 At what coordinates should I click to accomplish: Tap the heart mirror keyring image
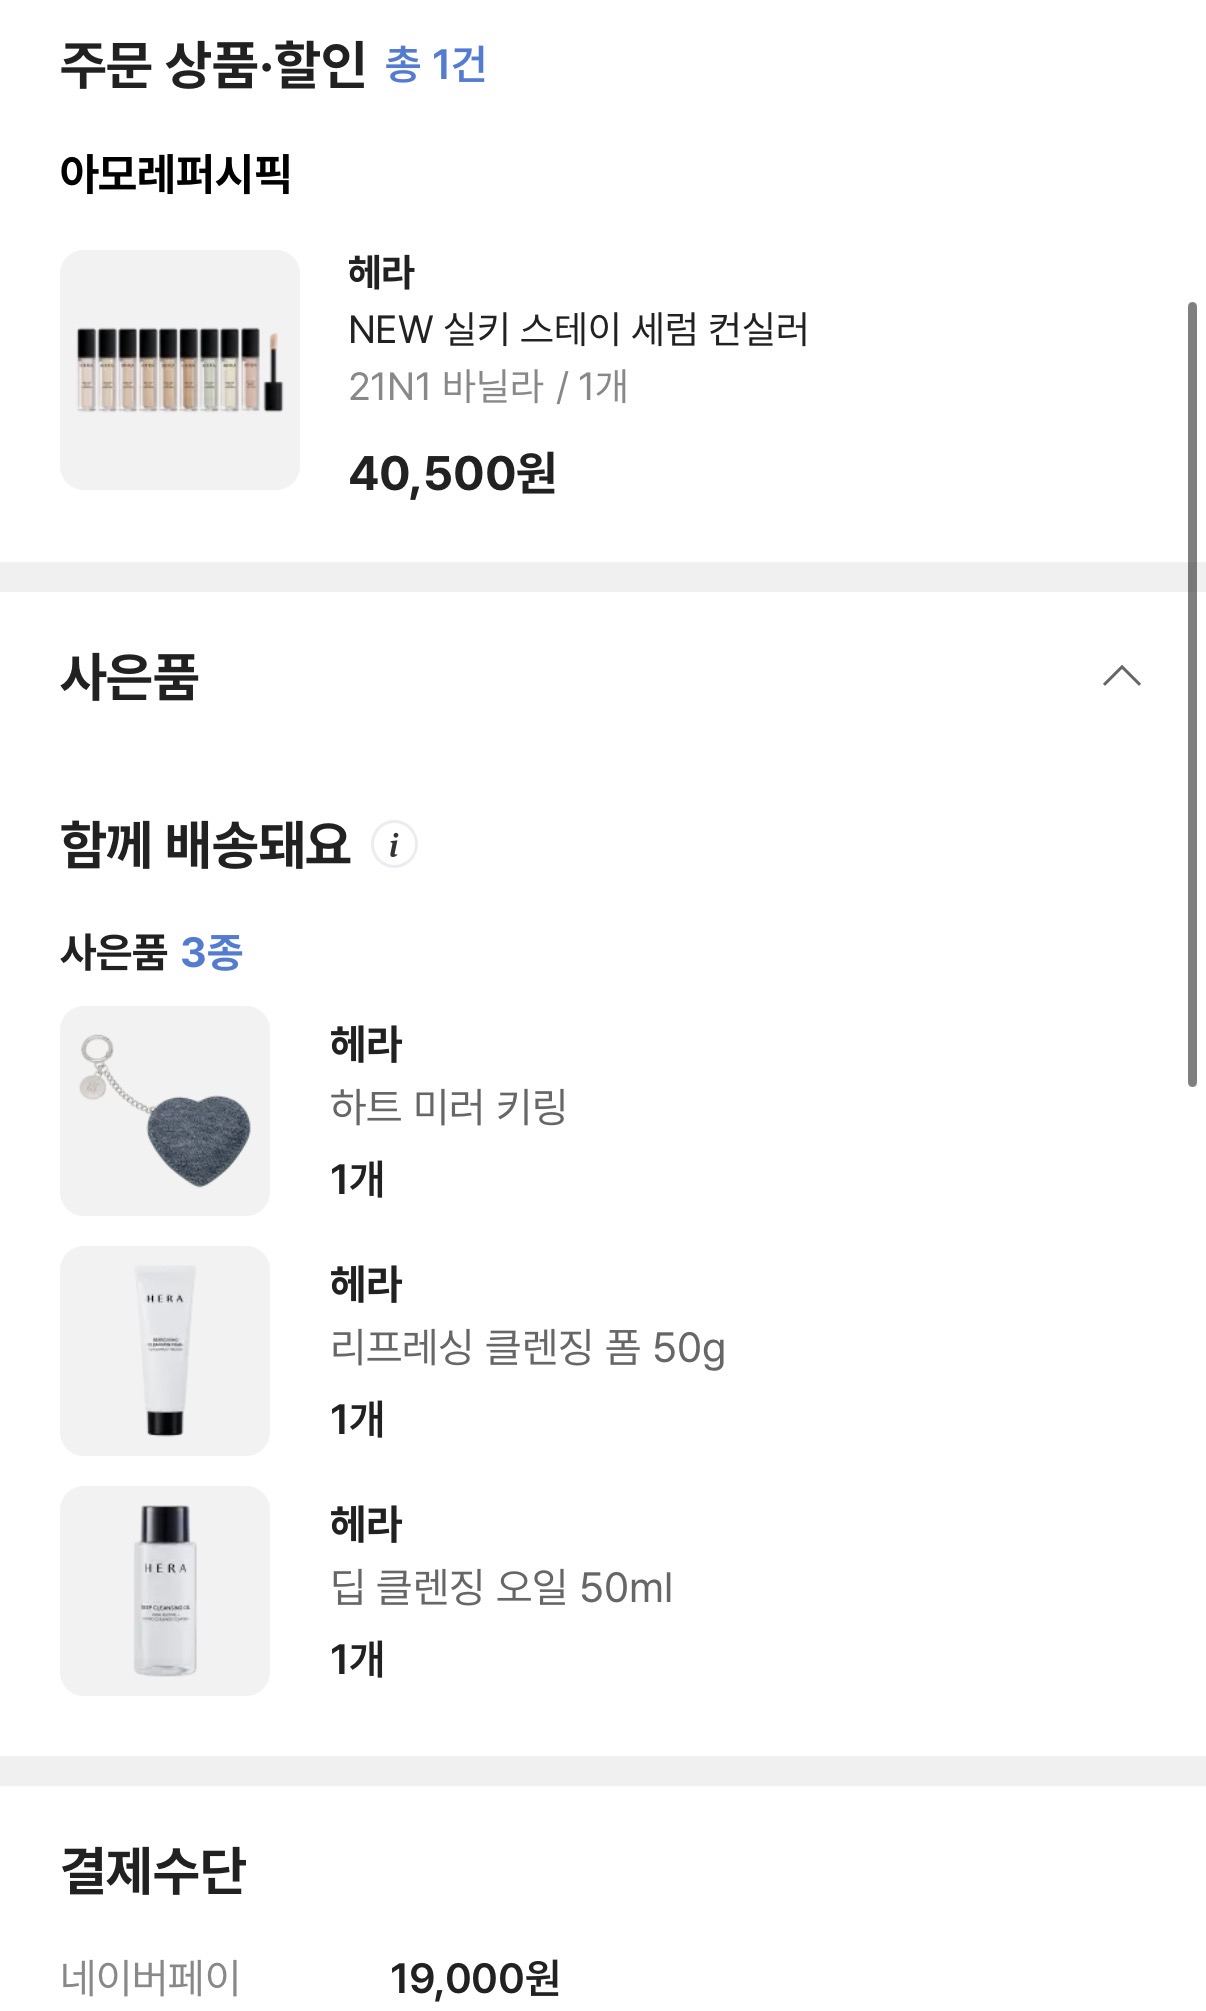pyautogui.click(x=165, y=1111)
